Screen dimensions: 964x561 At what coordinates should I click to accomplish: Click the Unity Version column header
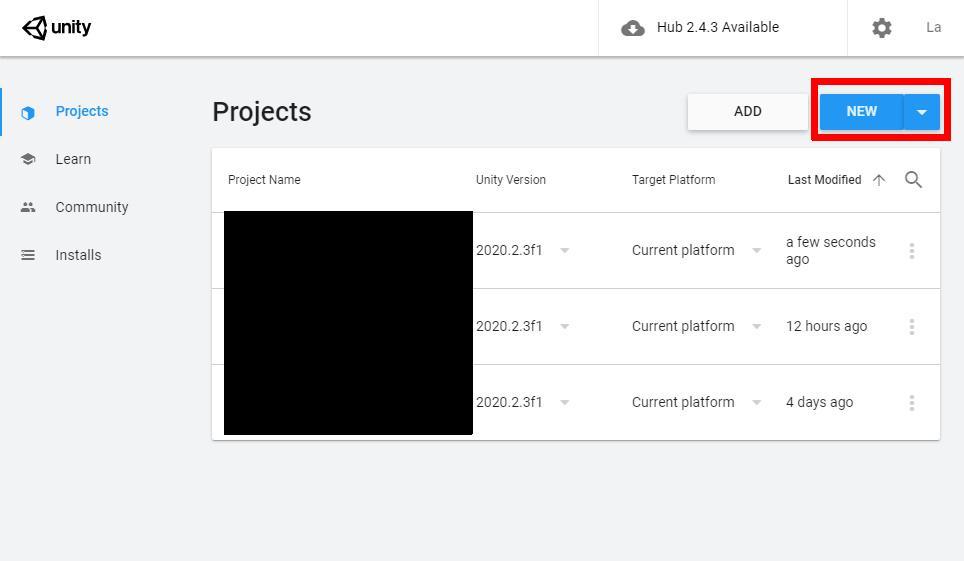tap(511, 180)
